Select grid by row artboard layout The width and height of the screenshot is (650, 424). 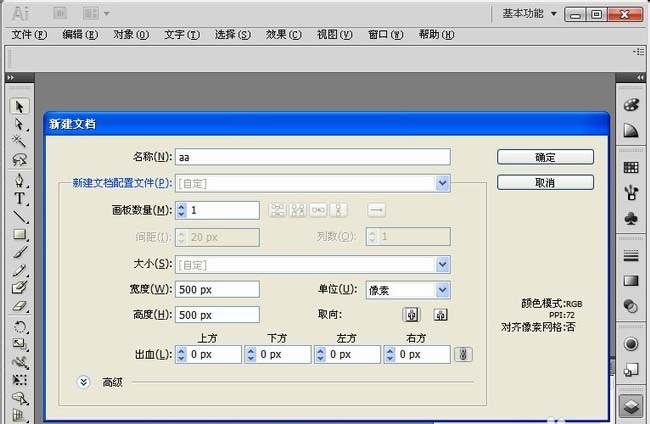point(278,210)
